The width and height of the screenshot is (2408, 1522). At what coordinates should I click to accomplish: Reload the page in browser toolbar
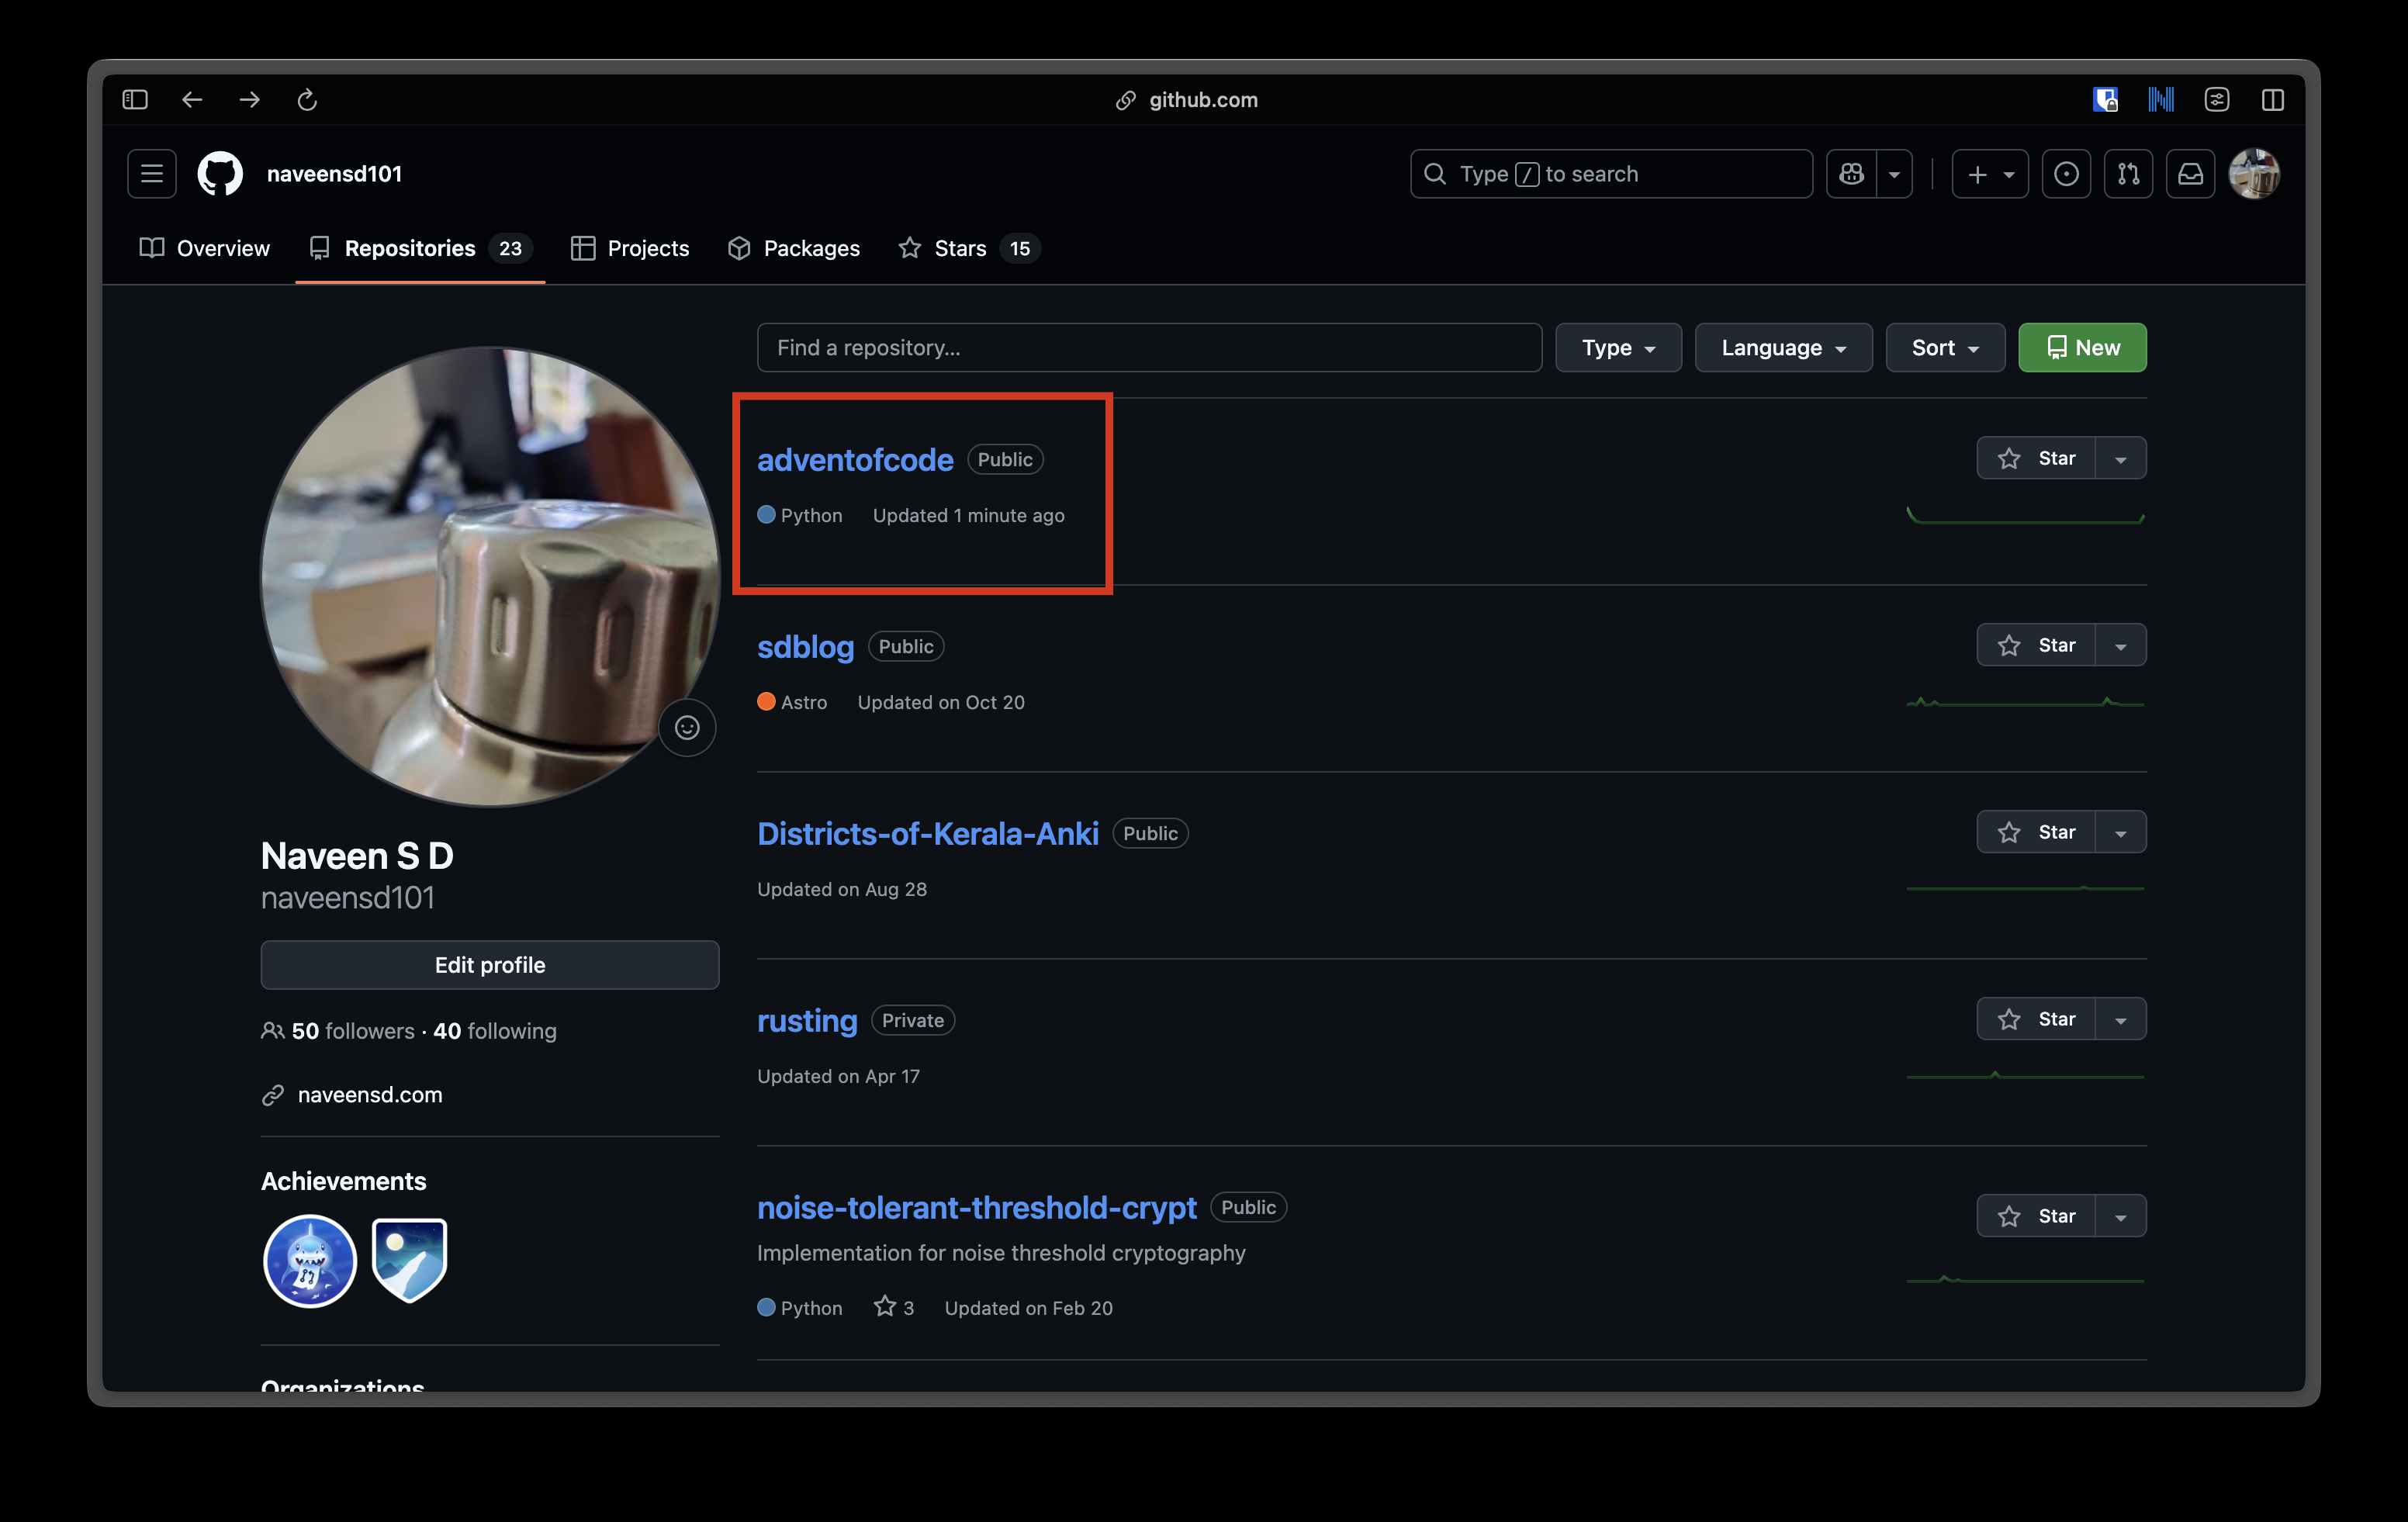coord(307,100)
